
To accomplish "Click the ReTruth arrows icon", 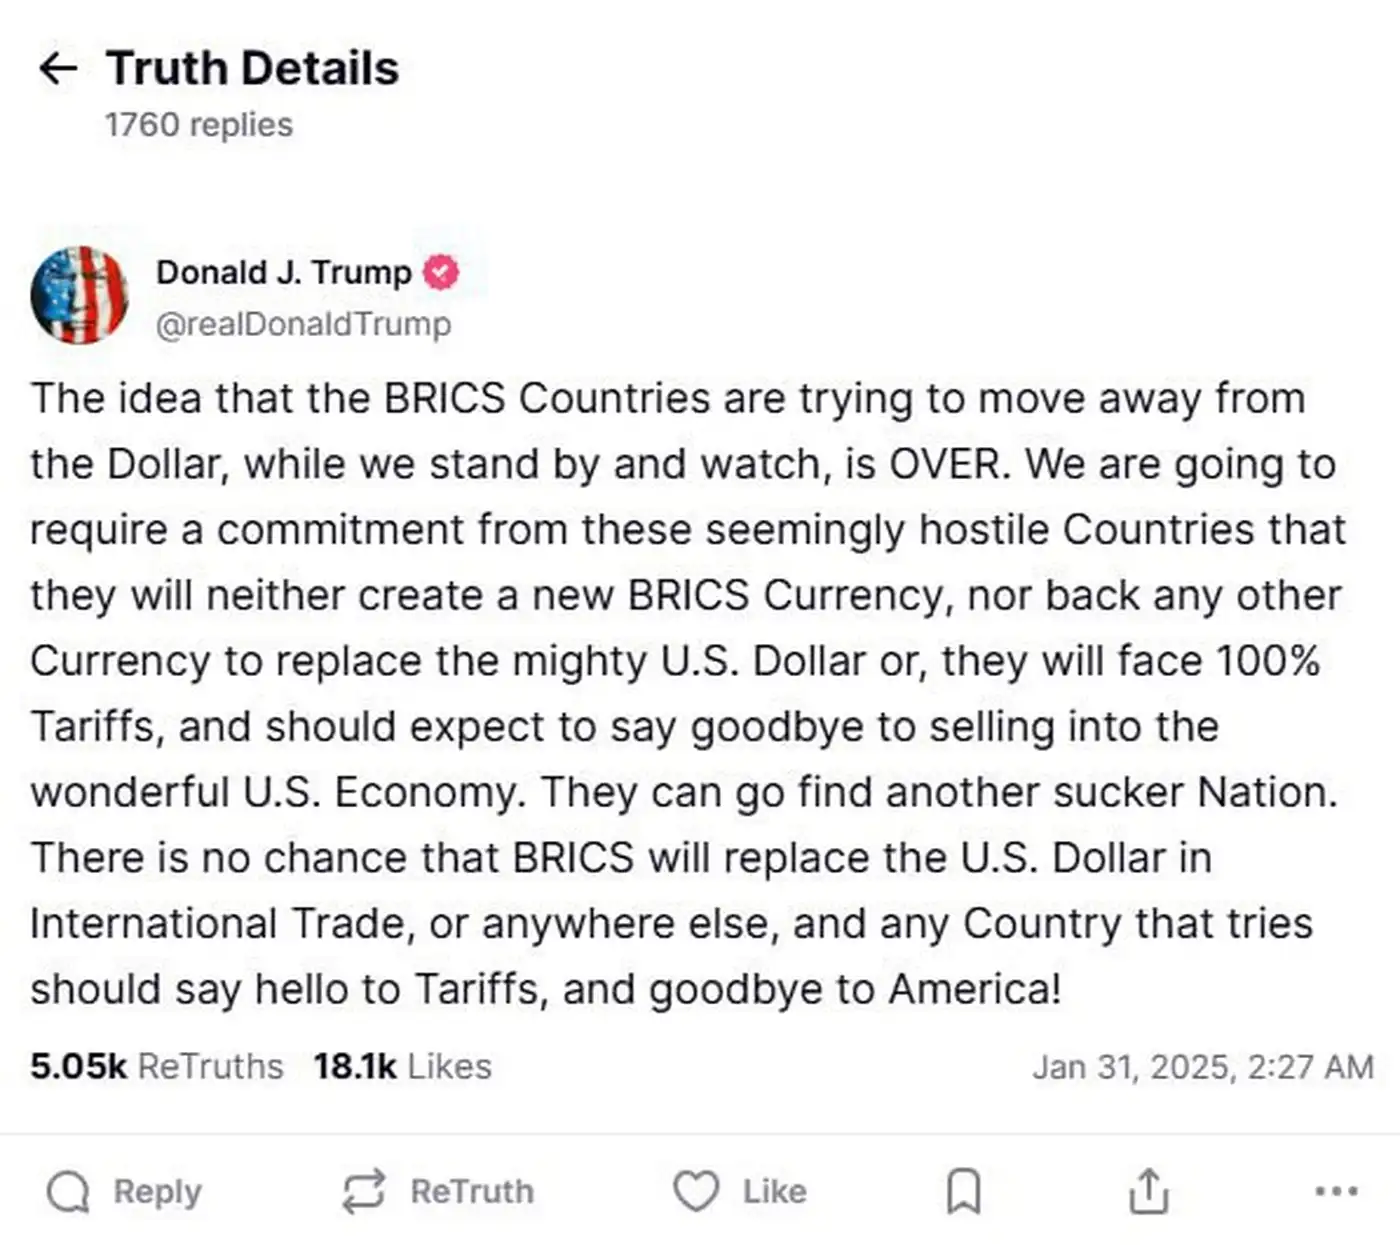I will pyautogui.click(x=363, y=1191).
